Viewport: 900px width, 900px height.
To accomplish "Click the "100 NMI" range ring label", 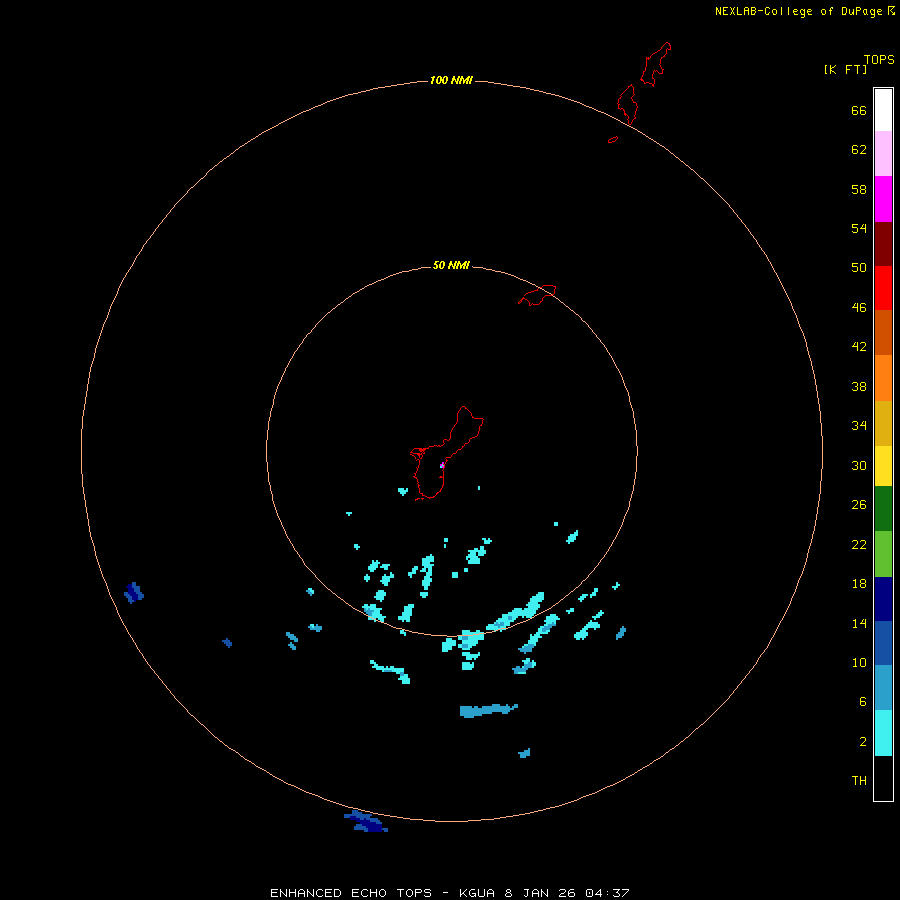I will tap(451, 80).
